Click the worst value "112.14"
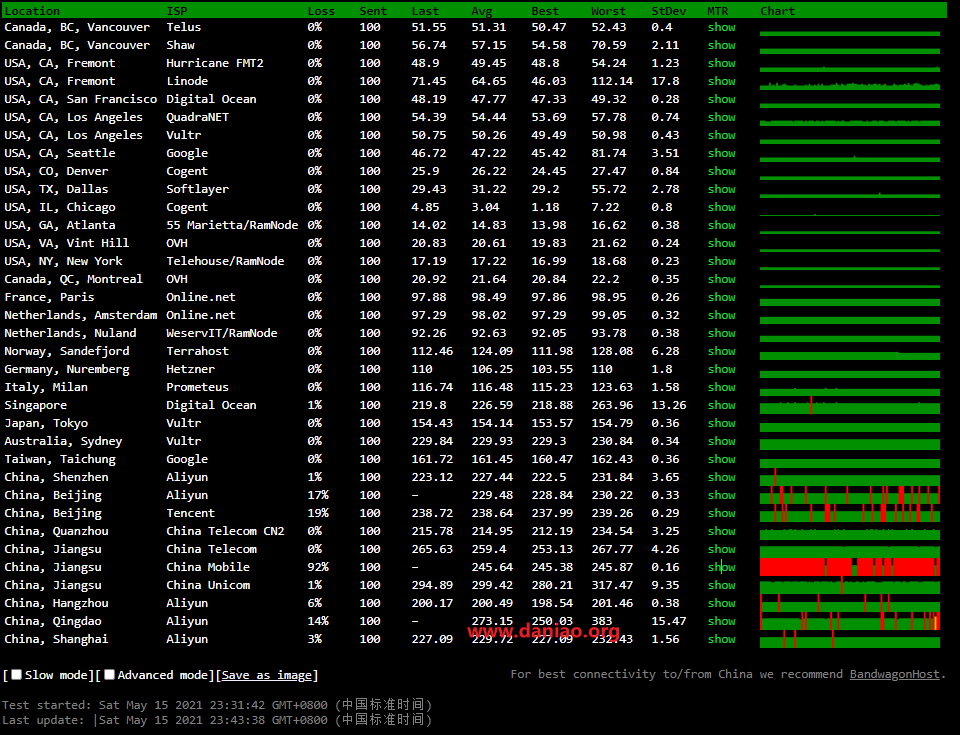The image size is (960, 735). coord(612,81)
